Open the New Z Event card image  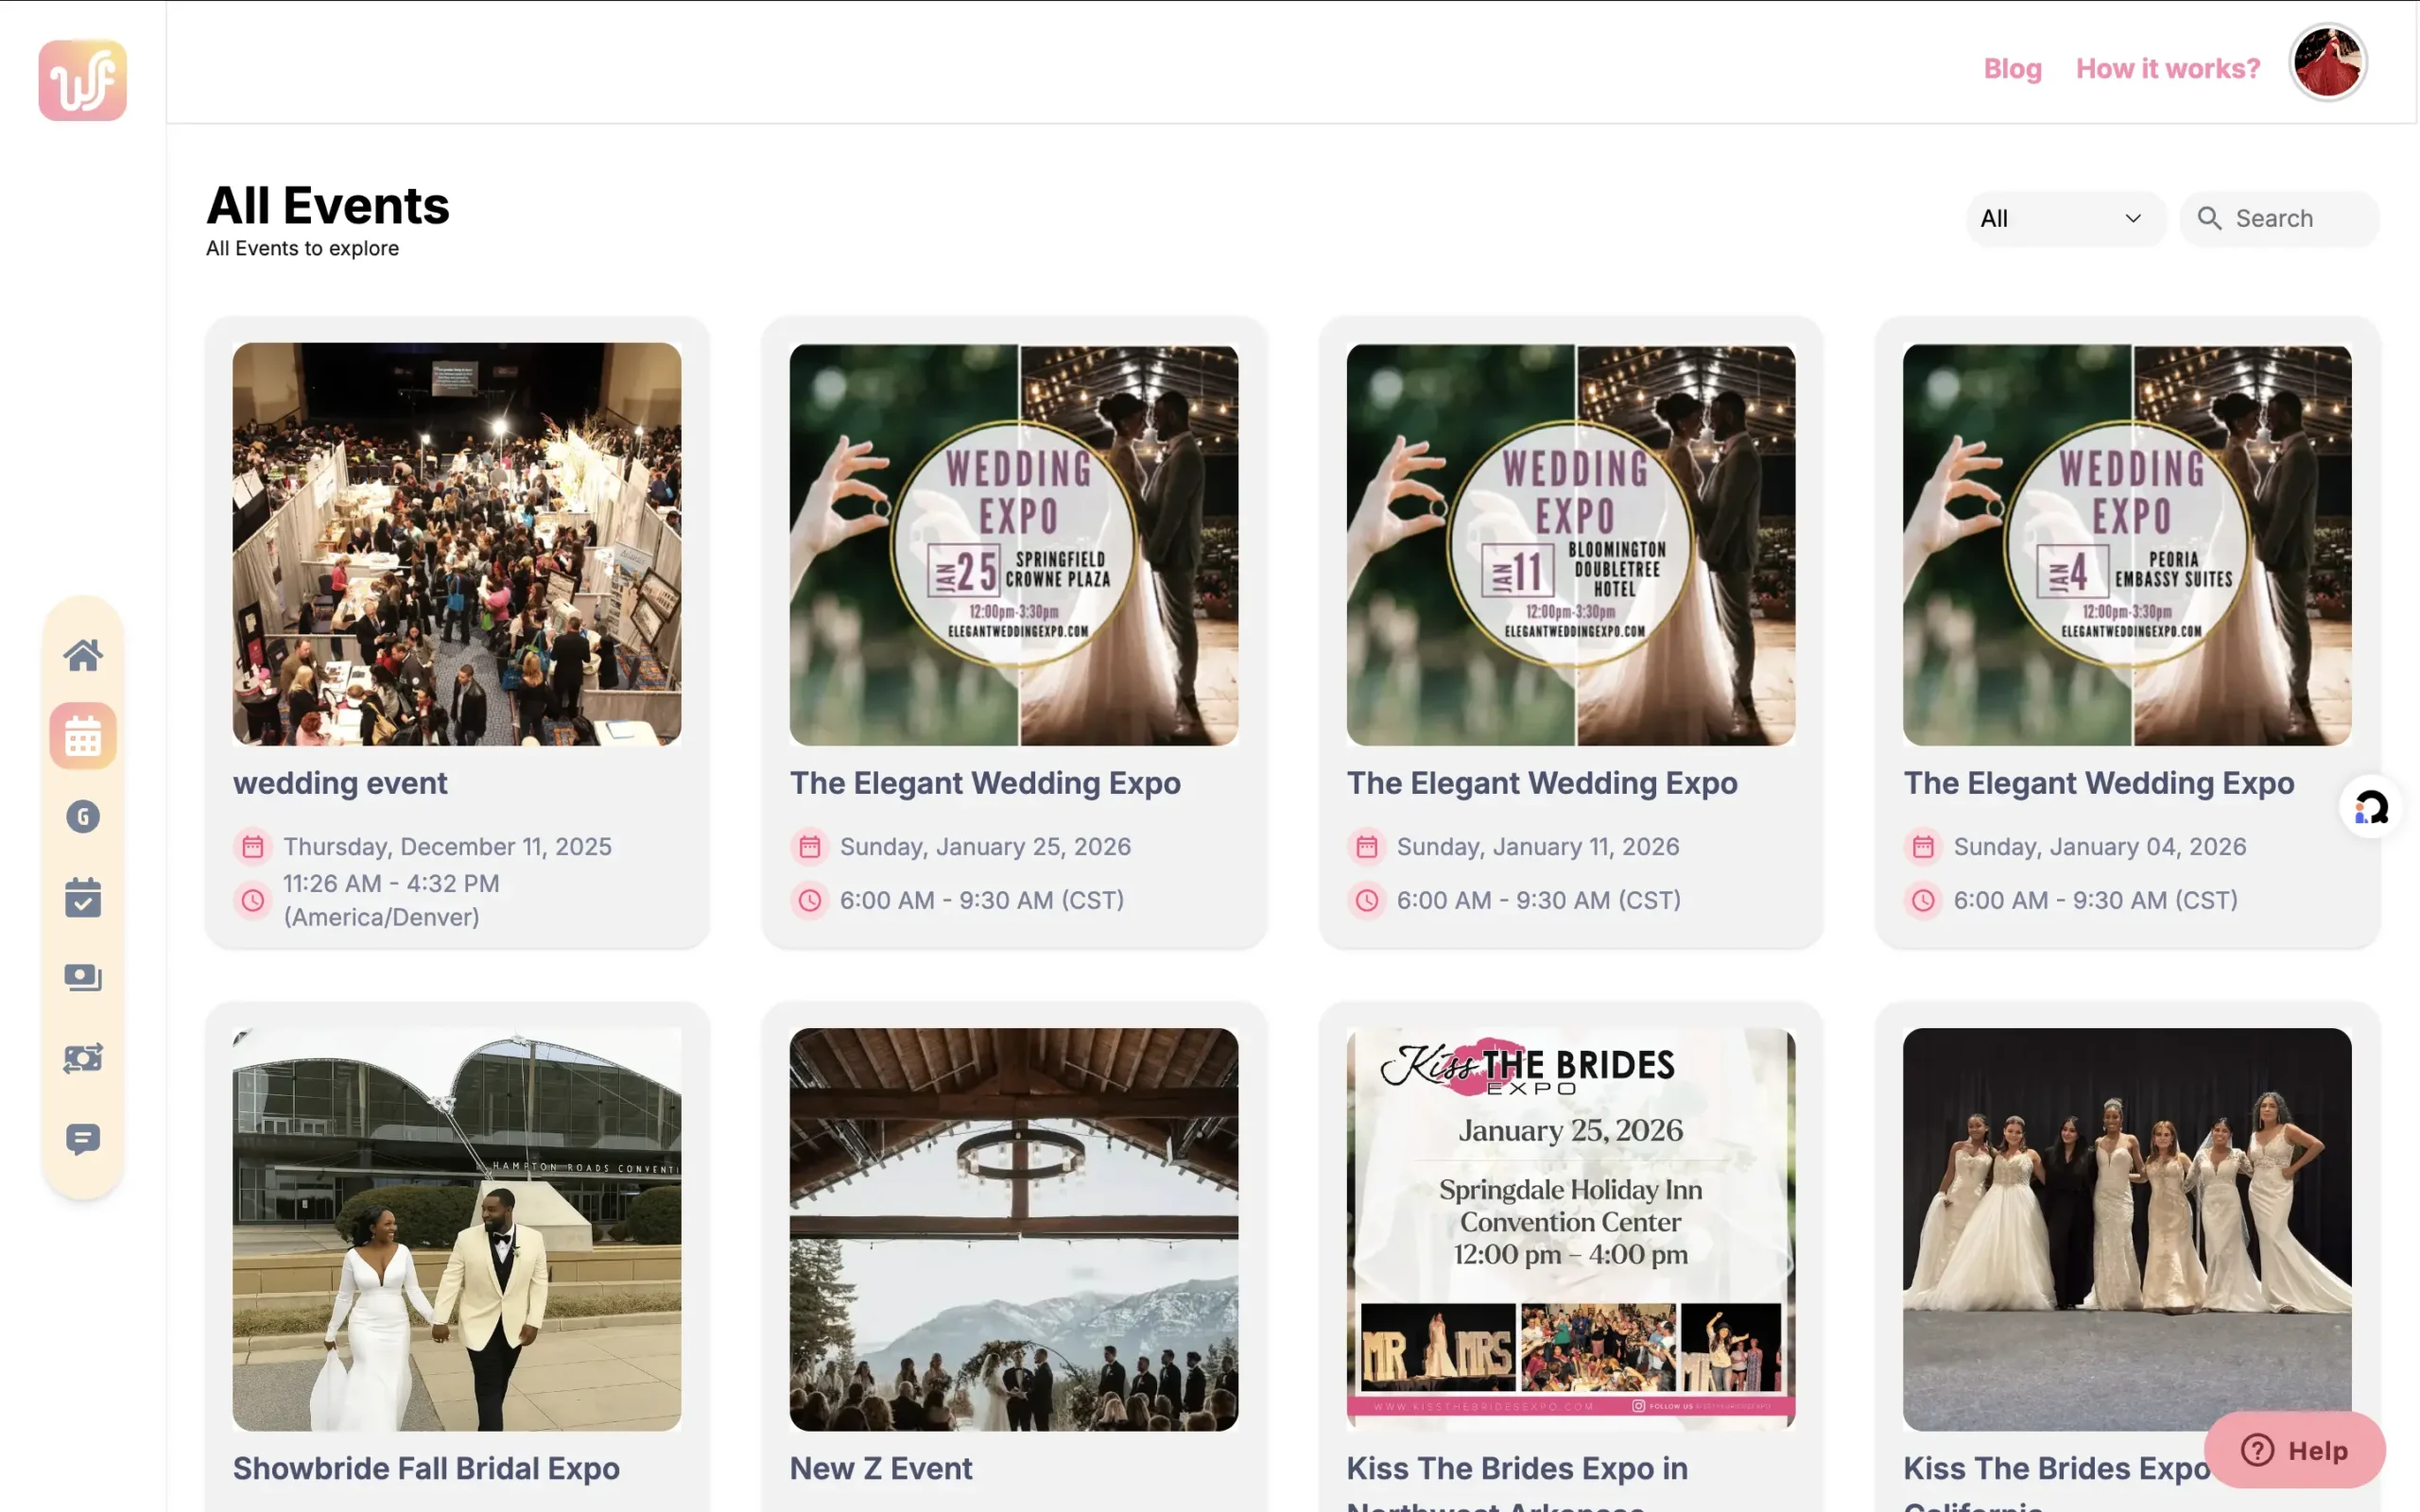click(x=1013, y=1229)
